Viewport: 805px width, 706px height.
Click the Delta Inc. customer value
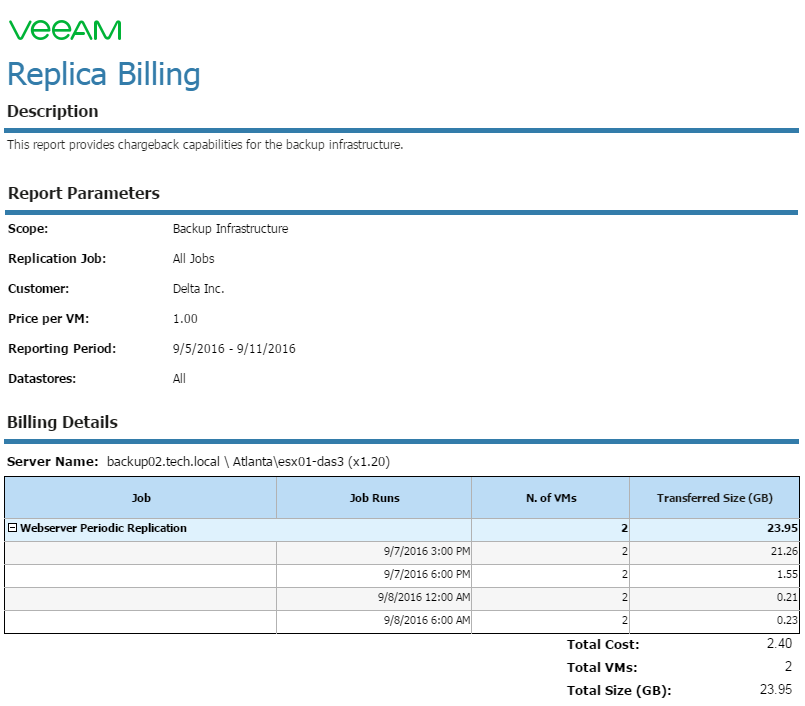point(198,289)
